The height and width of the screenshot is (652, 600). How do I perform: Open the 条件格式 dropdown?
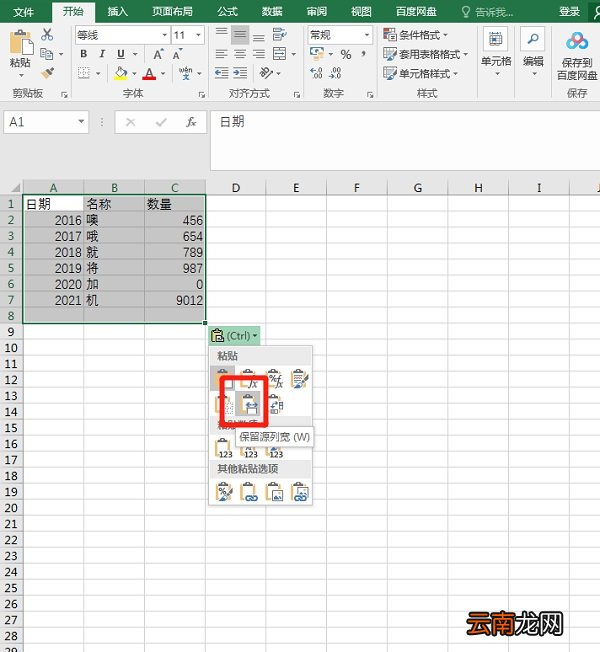pyautogui.click(x=415, y=35)
